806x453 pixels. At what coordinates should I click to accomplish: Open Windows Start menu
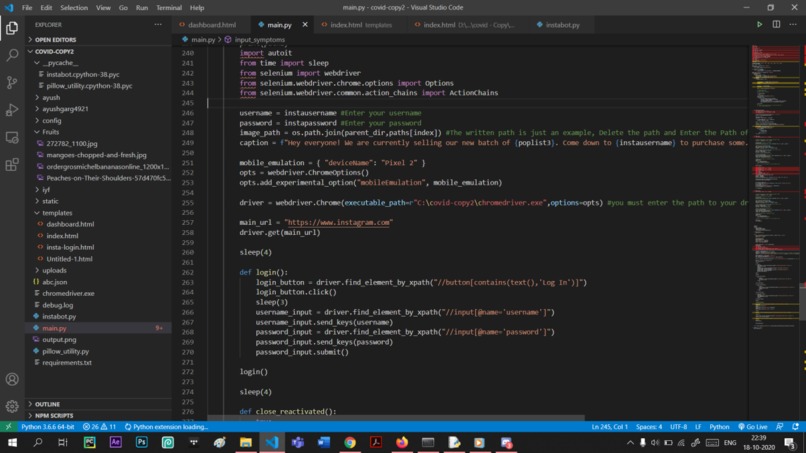click(12, 443)
